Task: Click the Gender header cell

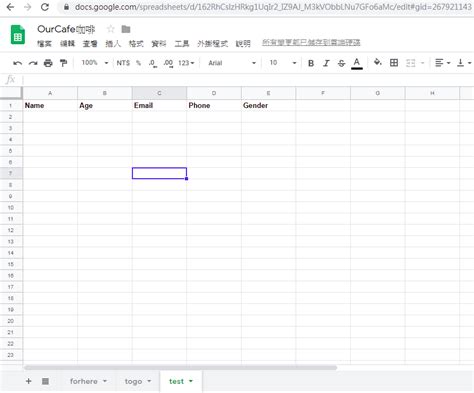Action: pos(268,105)
